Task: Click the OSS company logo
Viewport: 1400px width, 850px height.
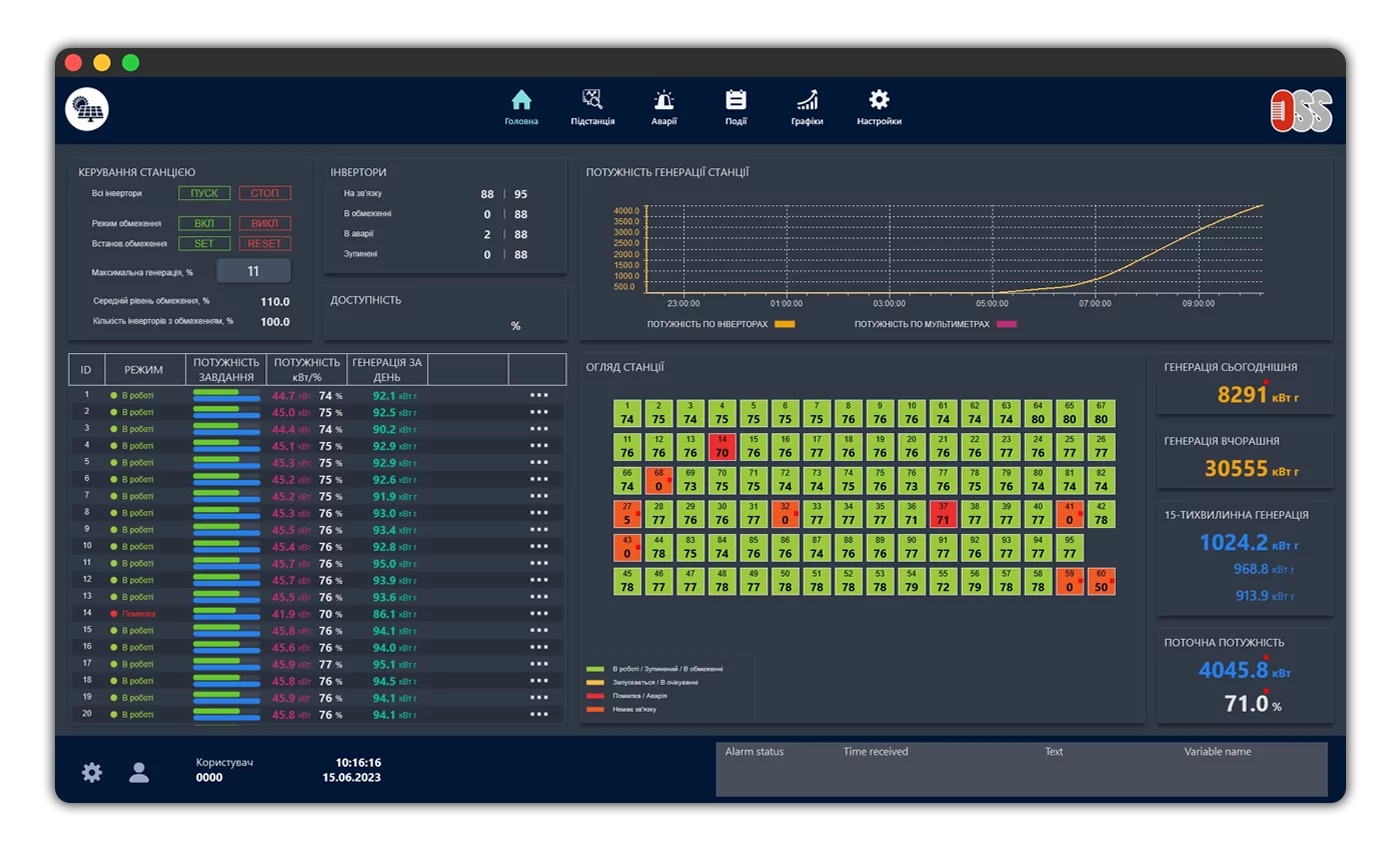Action: (1302, 110)
